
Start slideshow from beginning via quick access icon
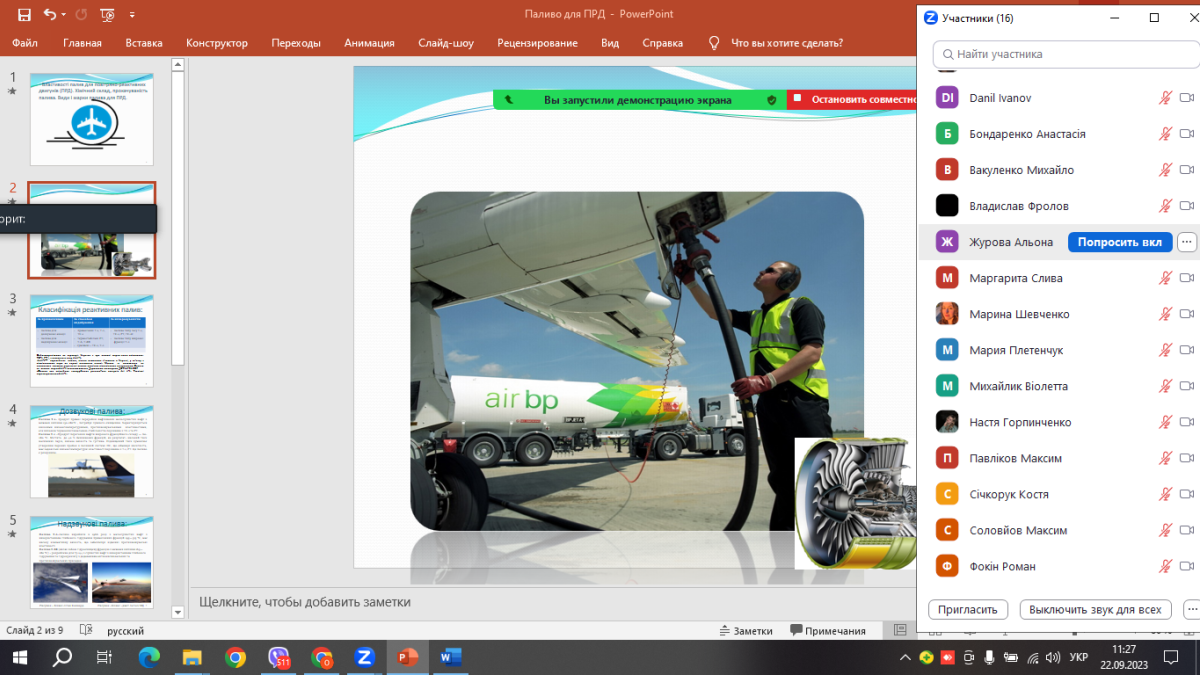point(107,15)
